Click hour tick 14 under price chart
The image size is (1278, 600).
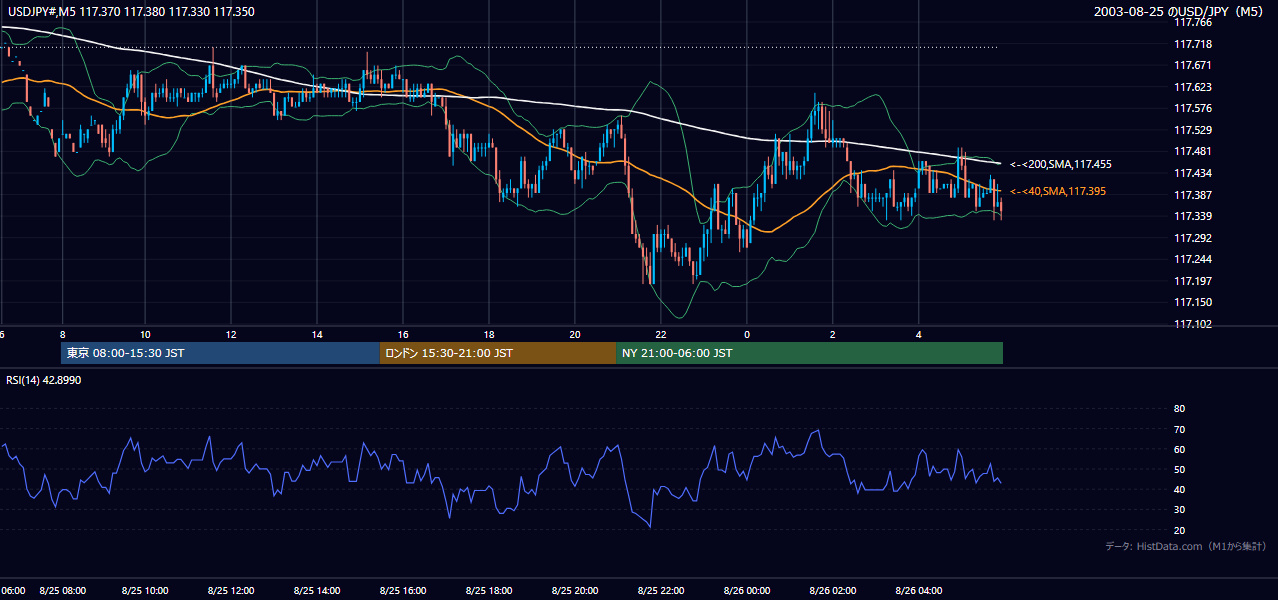click(x=318, y=334)
